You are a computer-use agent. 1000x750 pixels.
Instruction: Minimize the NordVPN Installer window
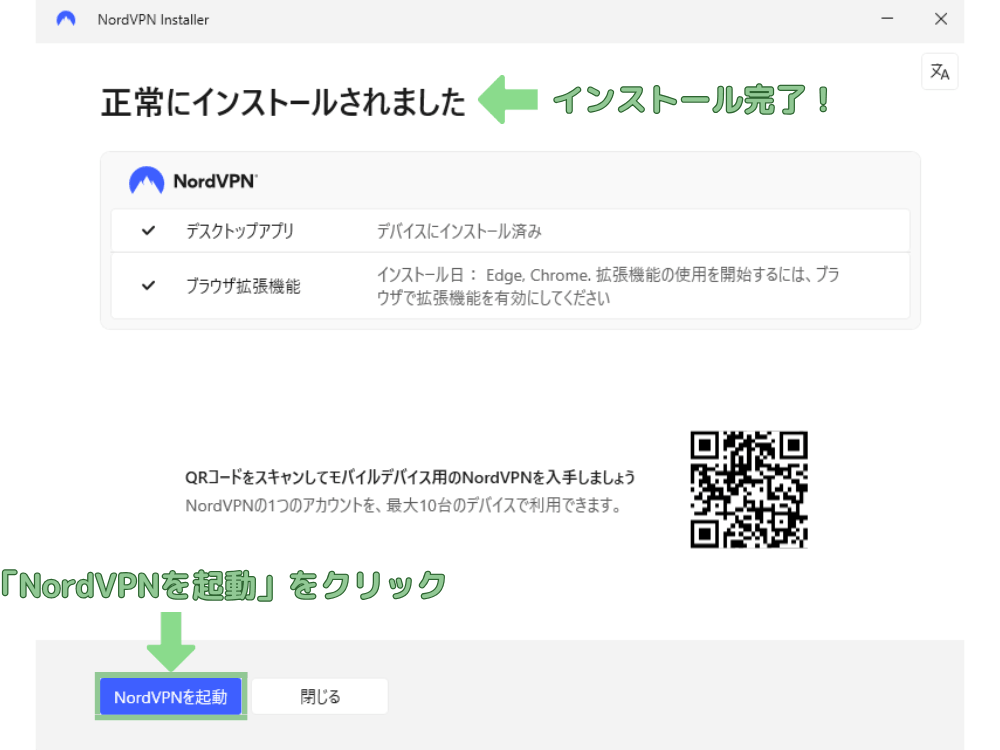click(887, 19)
